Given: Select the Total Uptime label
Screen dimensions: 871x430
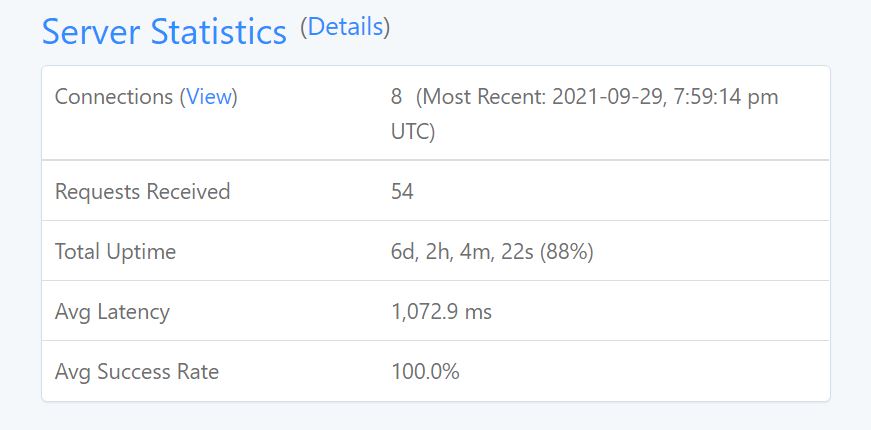Looking at the screenshot, I should (116, 252).
